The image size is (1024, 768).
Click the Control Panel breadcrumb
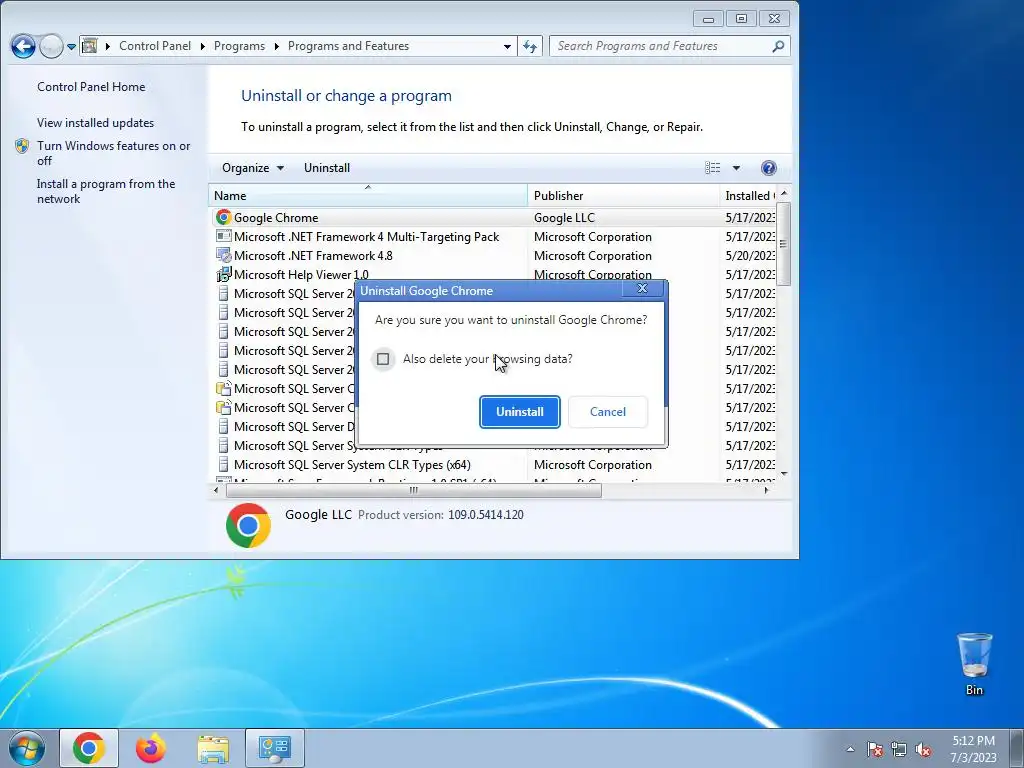click(155, 46)
